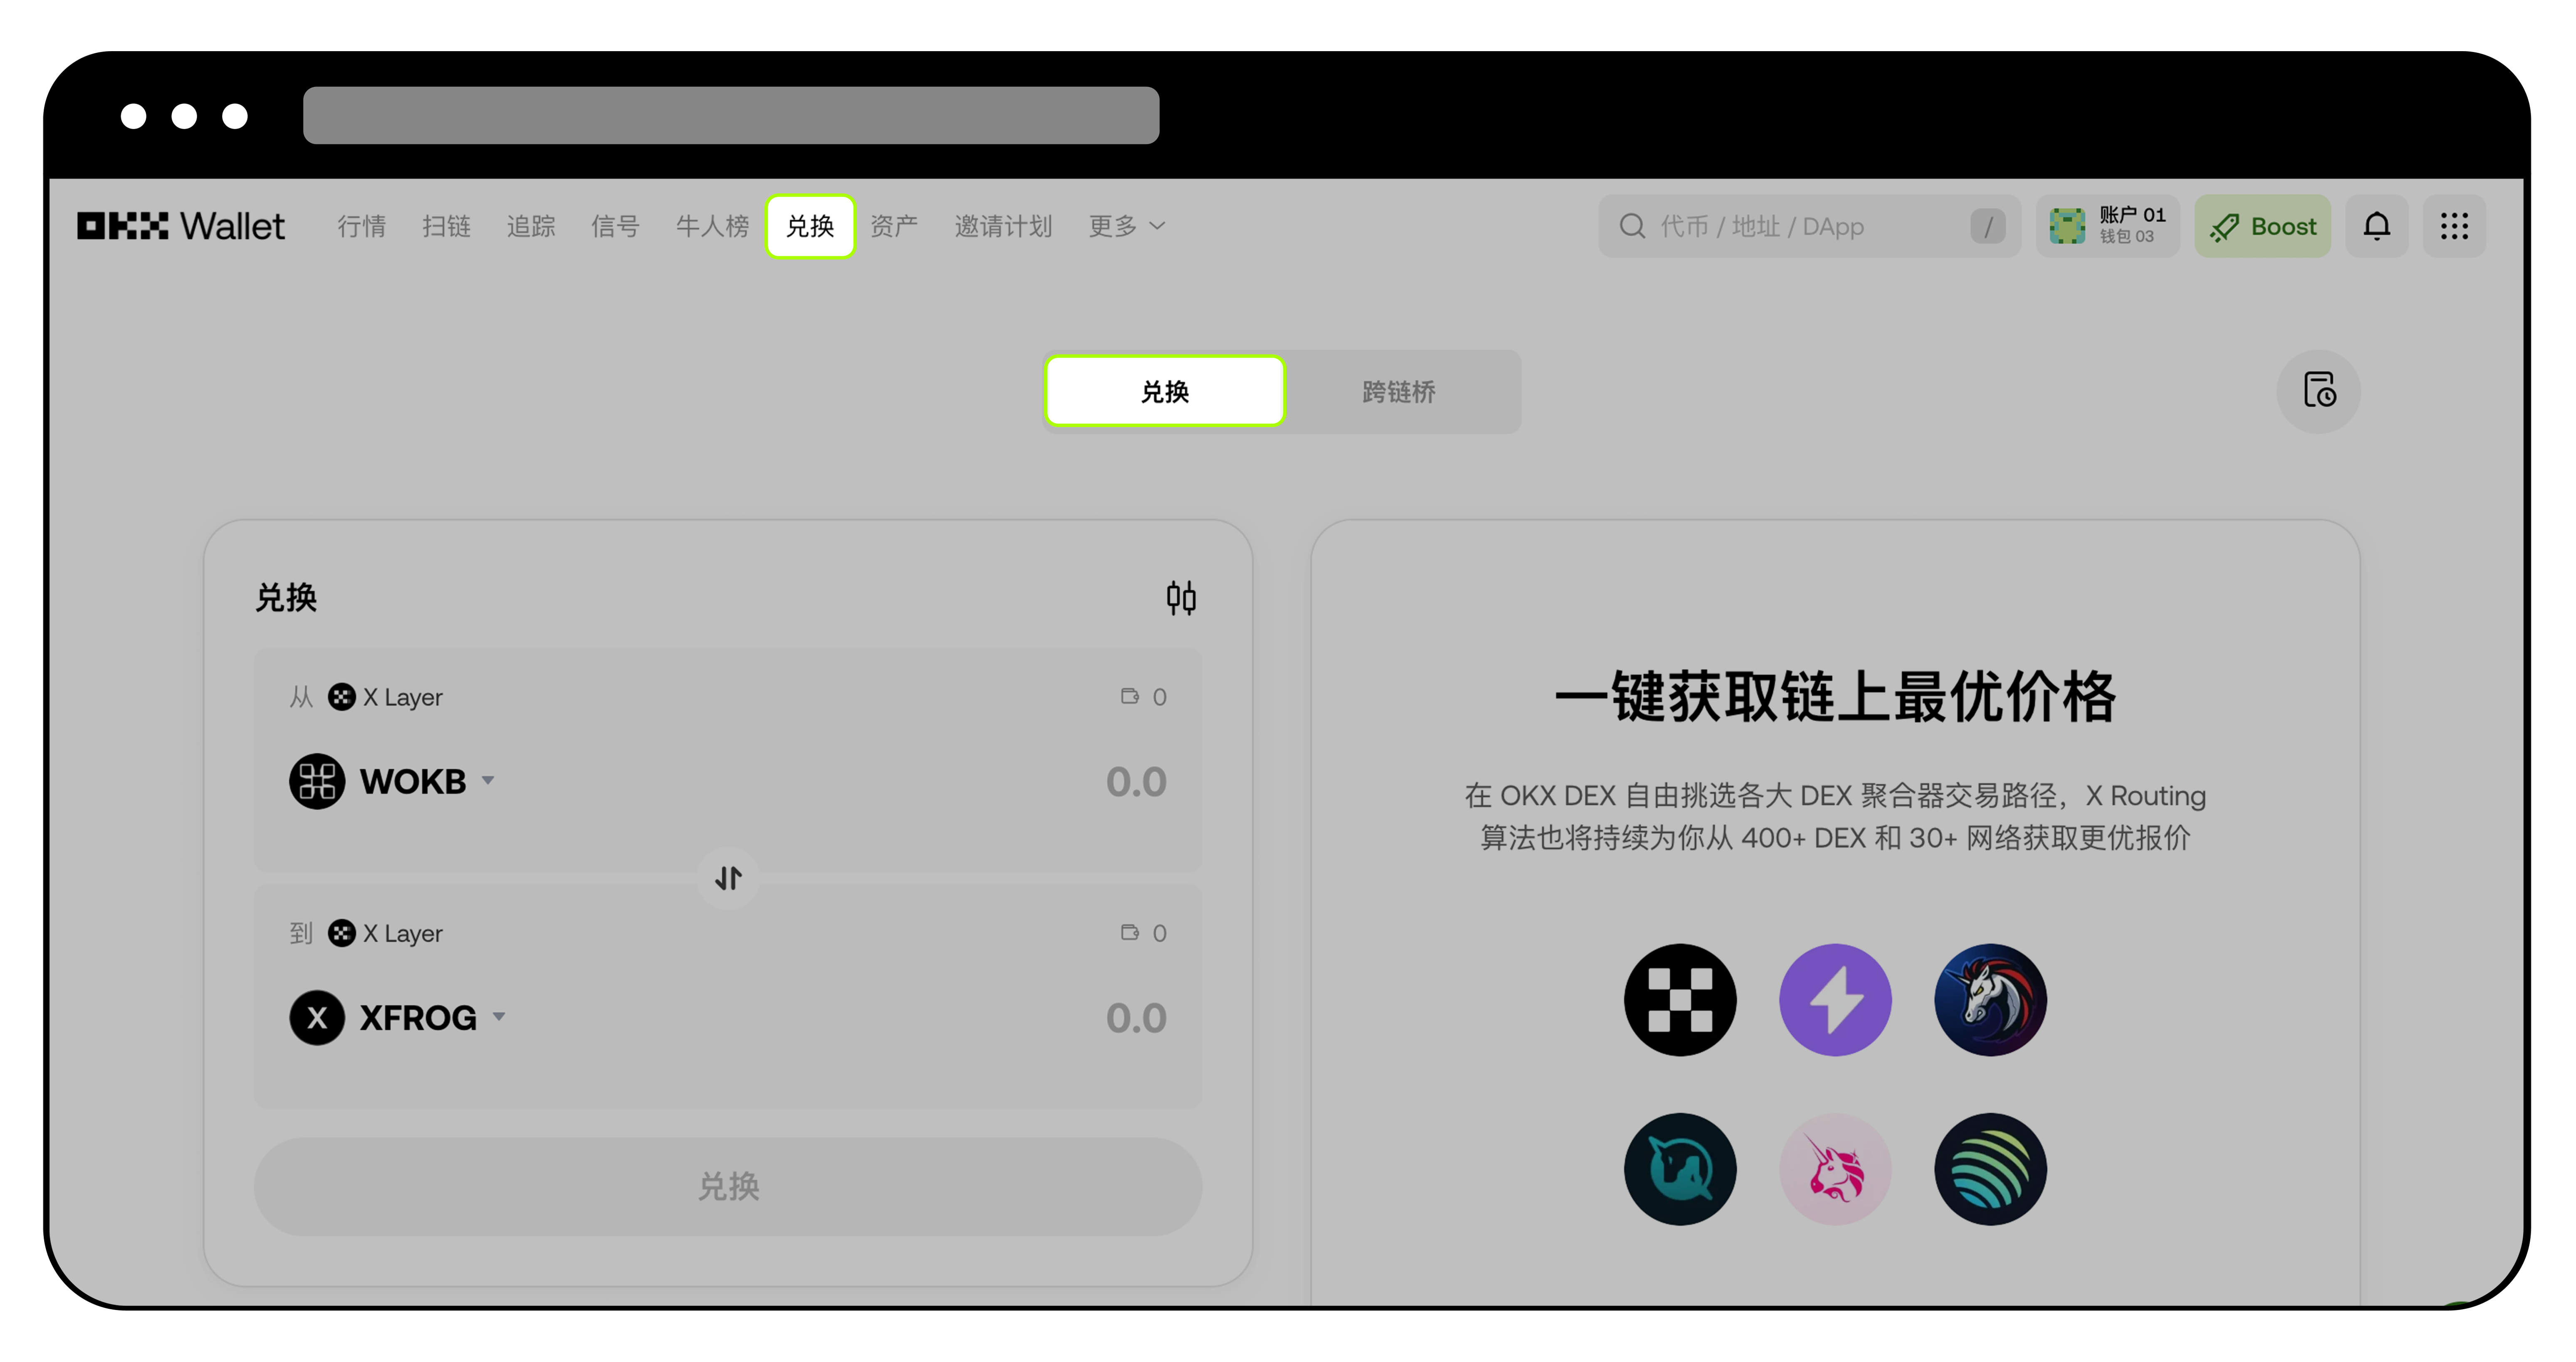
Task: Open the 行情 menu item
Action: (361, 226)
